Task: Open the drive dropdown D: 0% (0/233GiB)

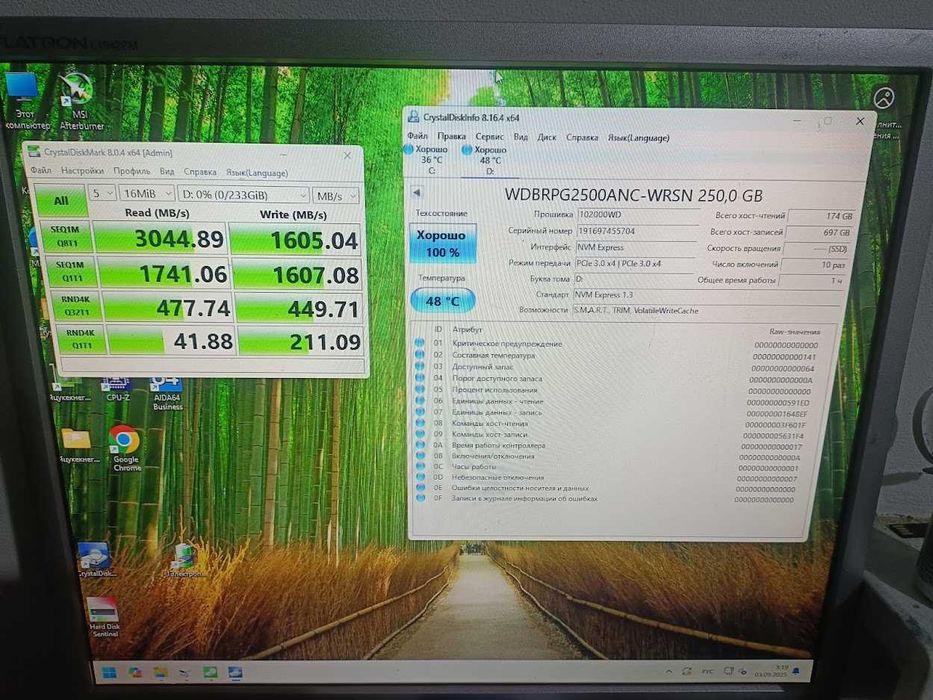Action: [x=243, y=195]
